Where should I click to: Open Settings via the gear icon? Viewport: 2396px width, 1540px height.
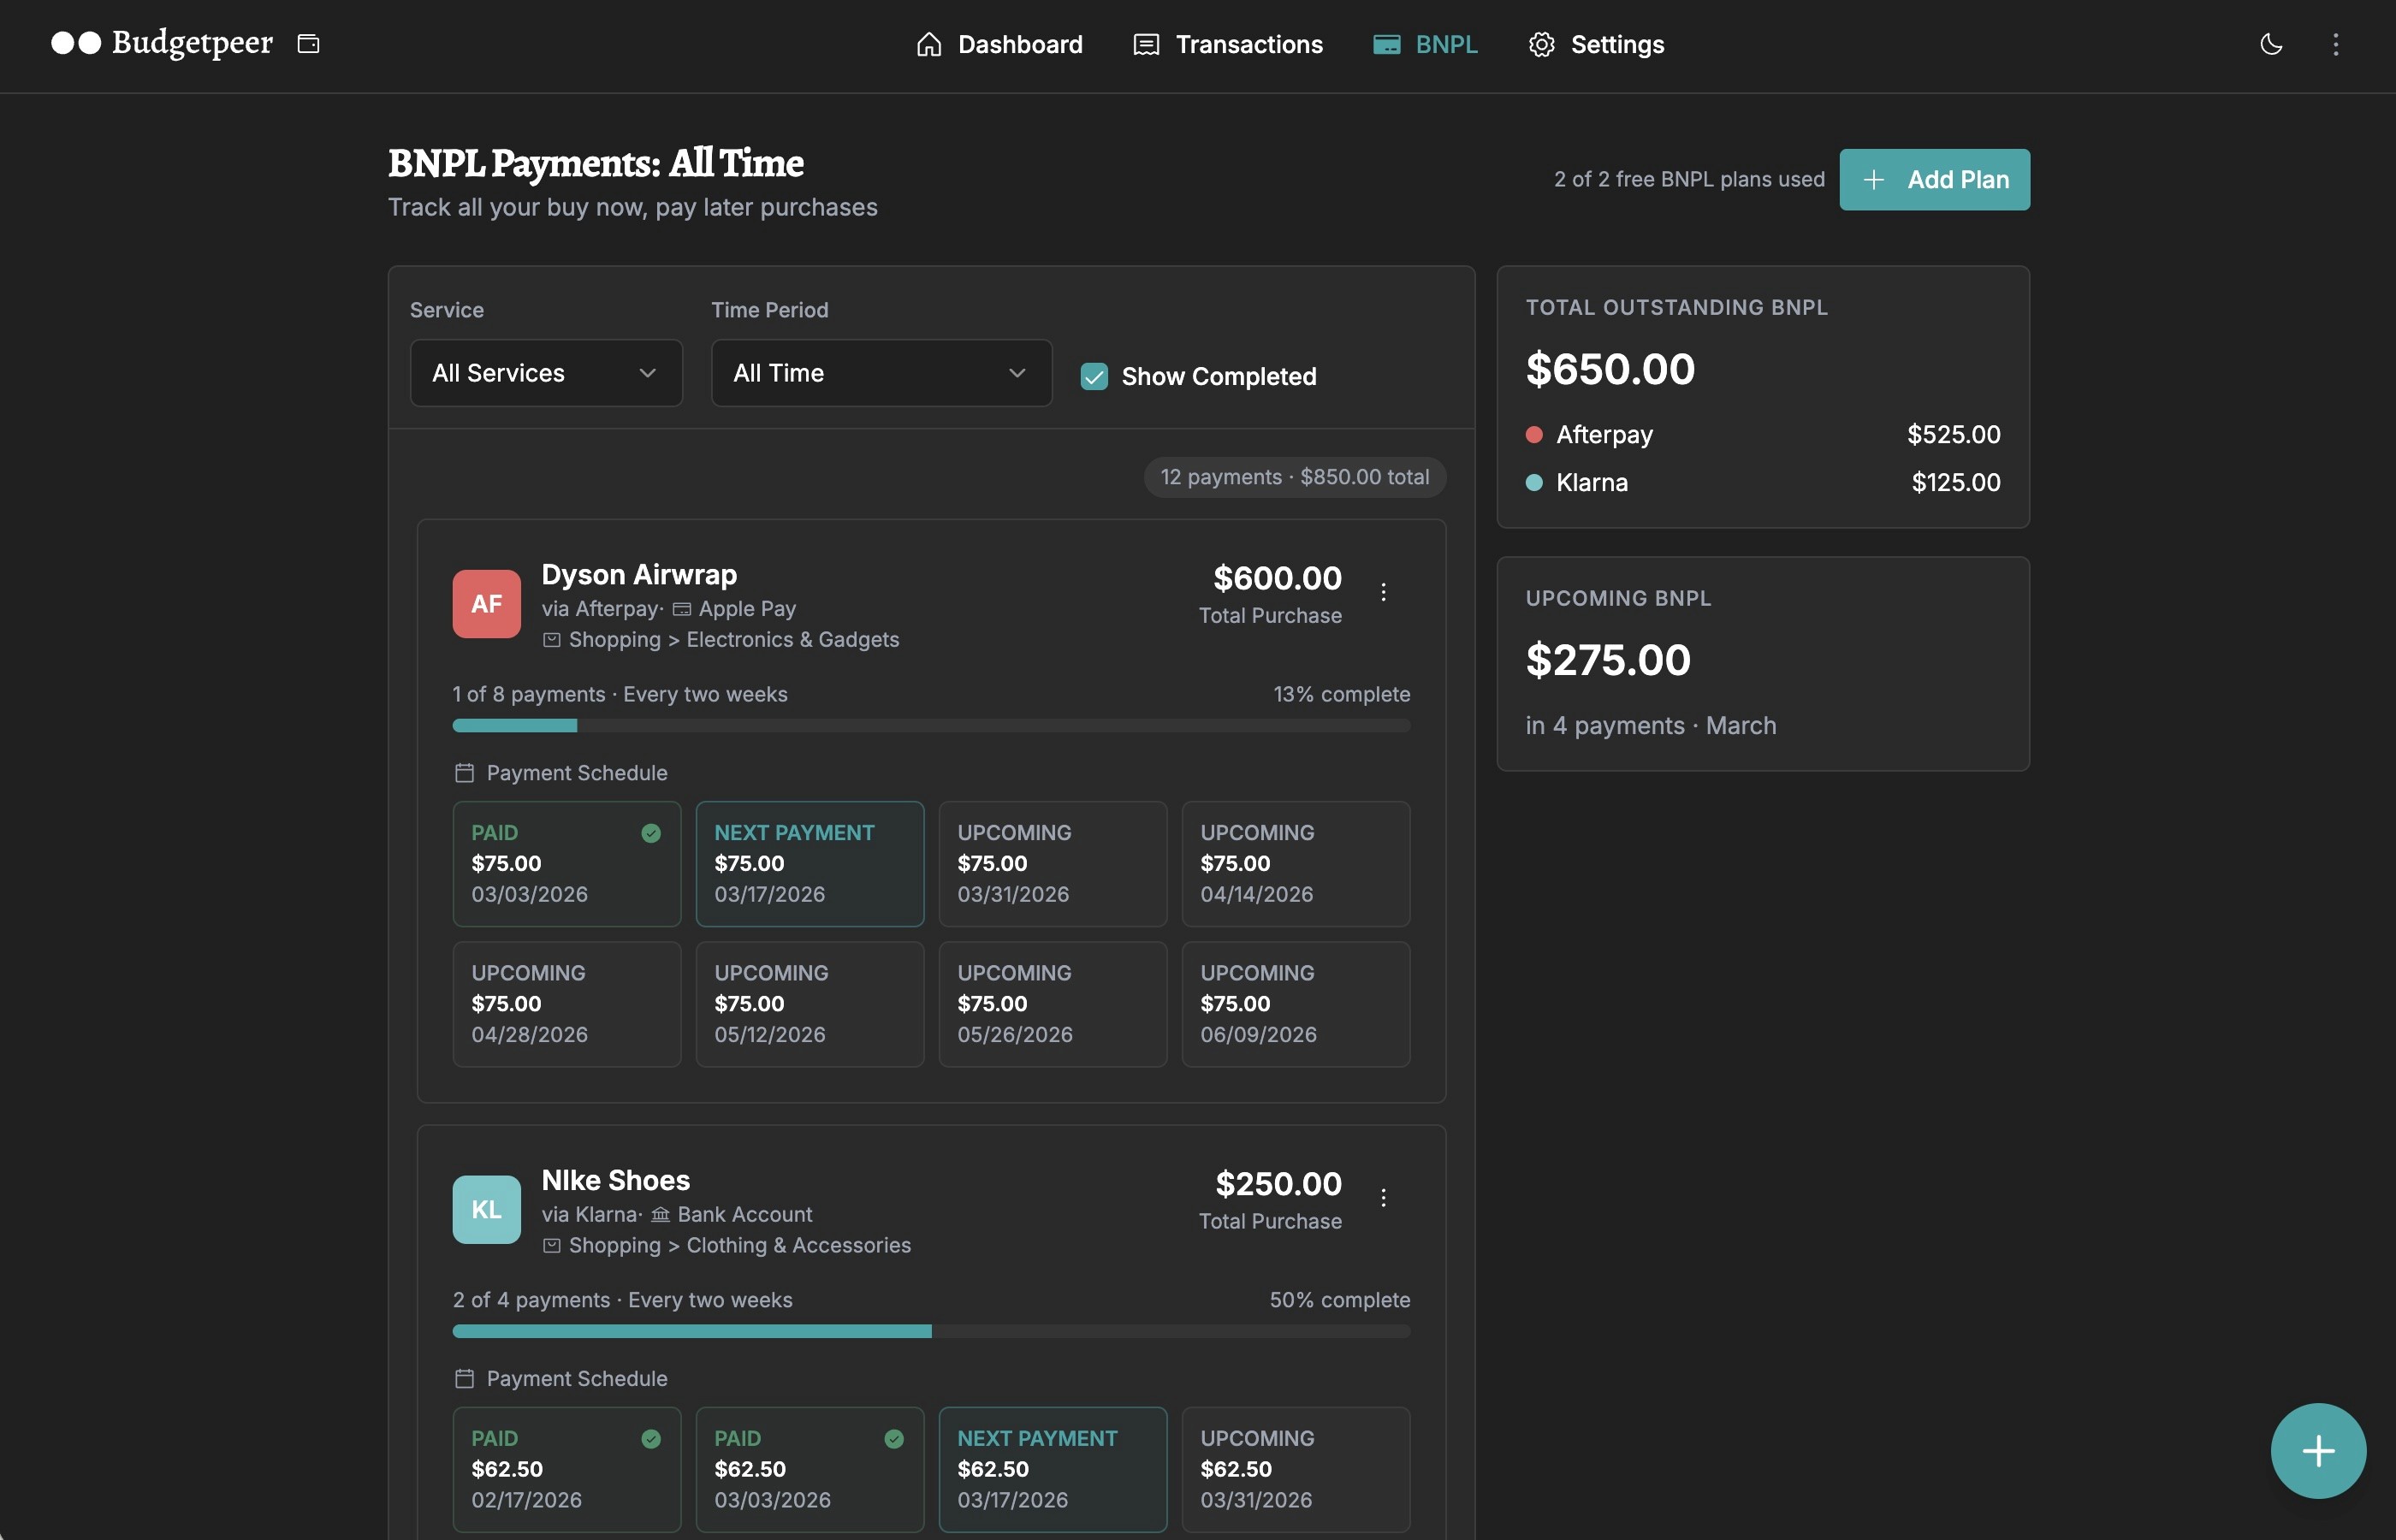click(x=1541, y=44)
